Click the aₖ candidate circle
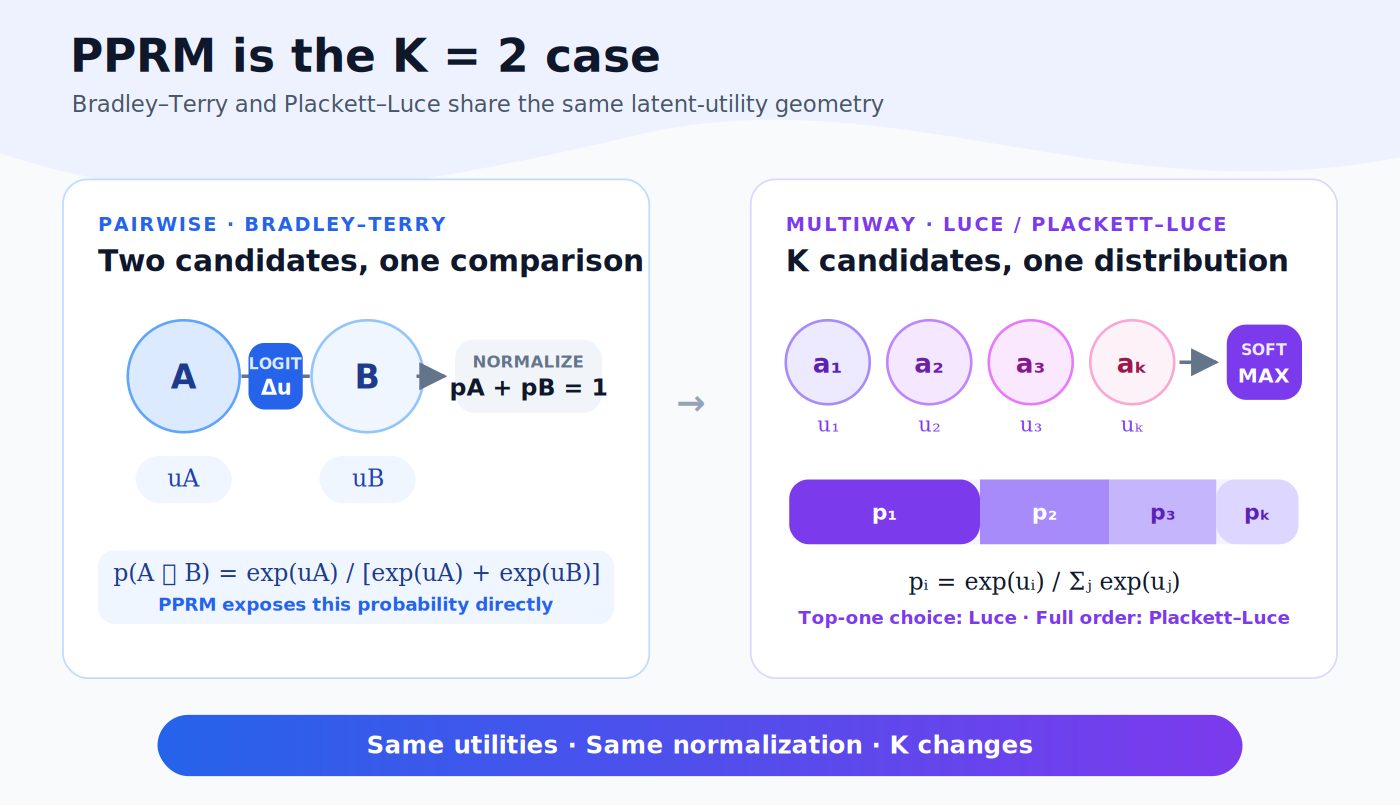 tap(1132, 362)
